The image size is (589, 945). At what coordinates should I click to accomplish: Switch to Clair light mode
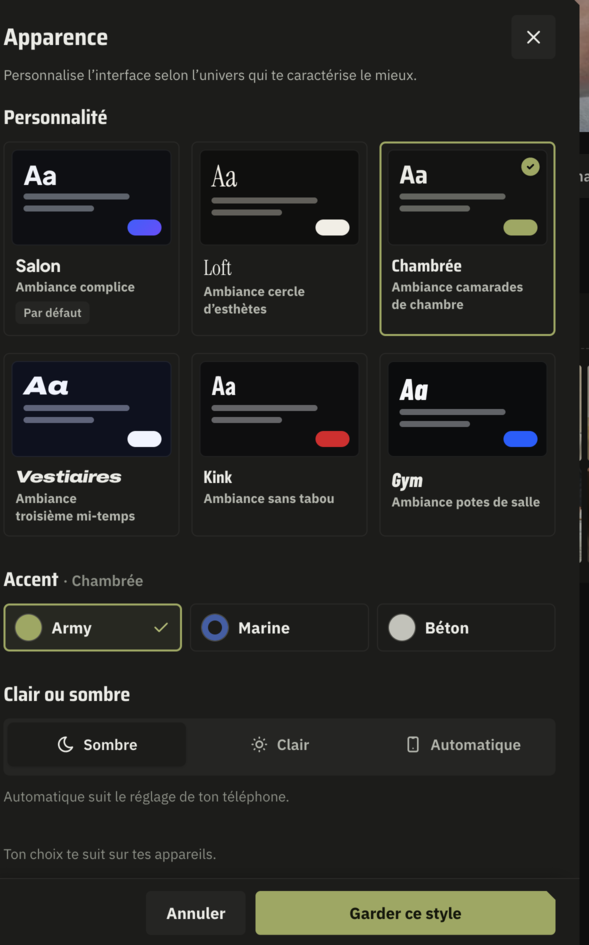point(280,745)
